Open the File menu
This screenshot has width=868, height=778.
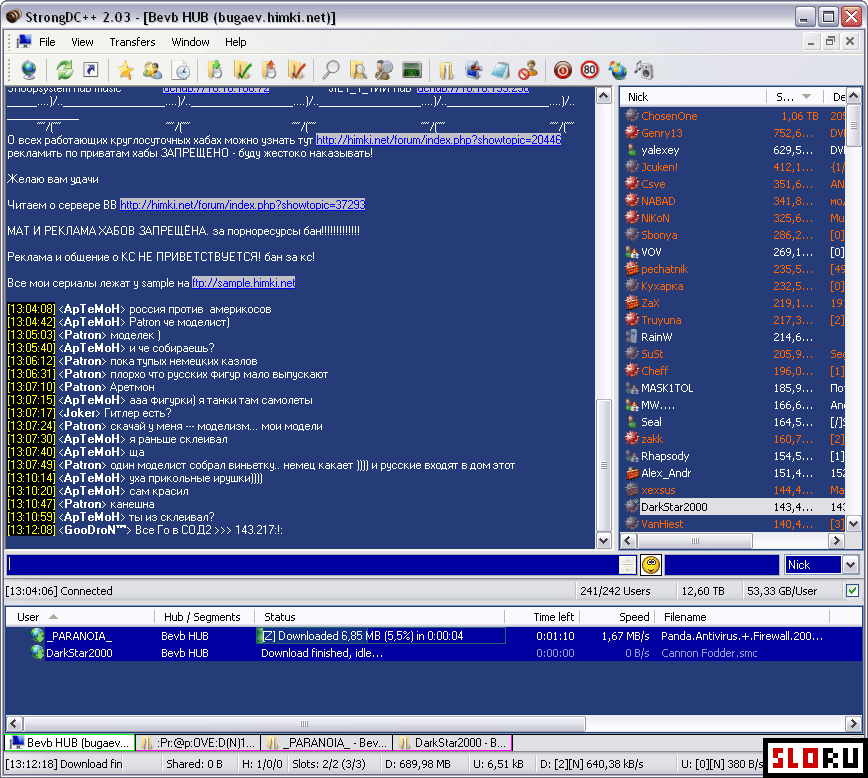coord(47,42)
